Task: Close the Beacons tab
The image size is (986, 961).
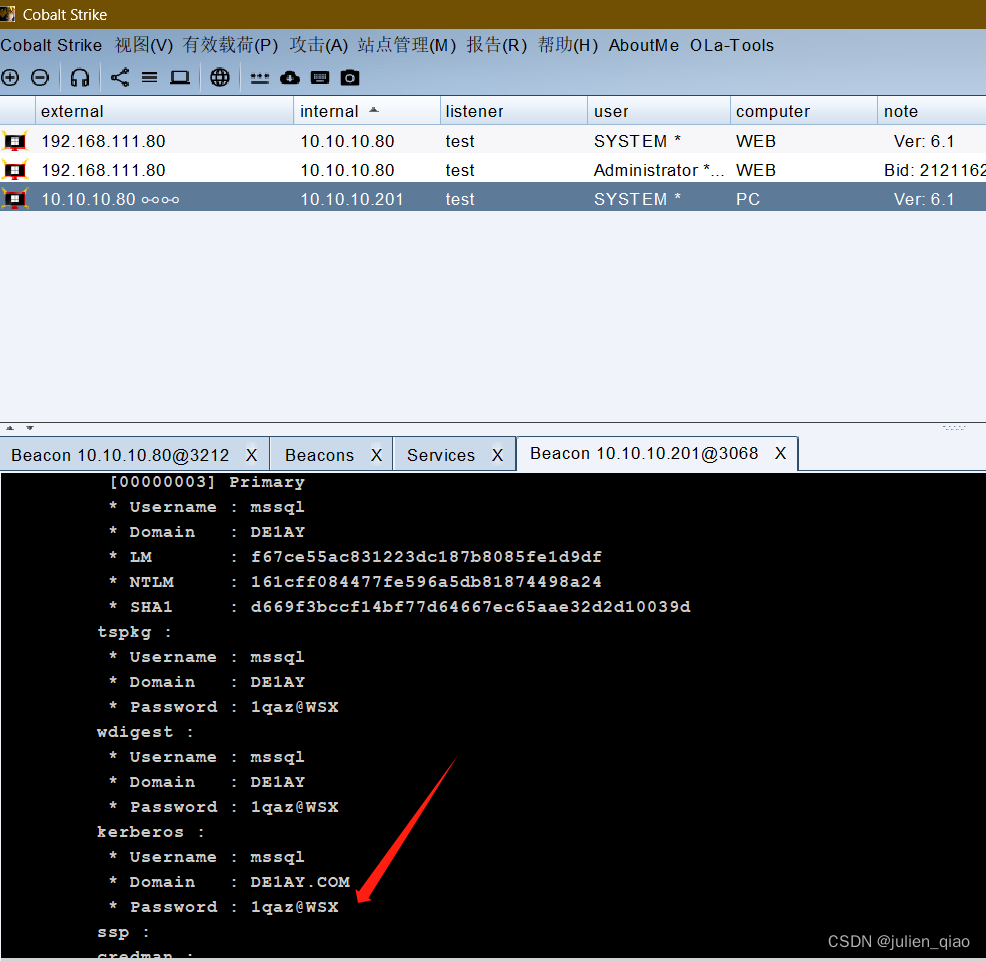Action: click(x=376, y=455)
